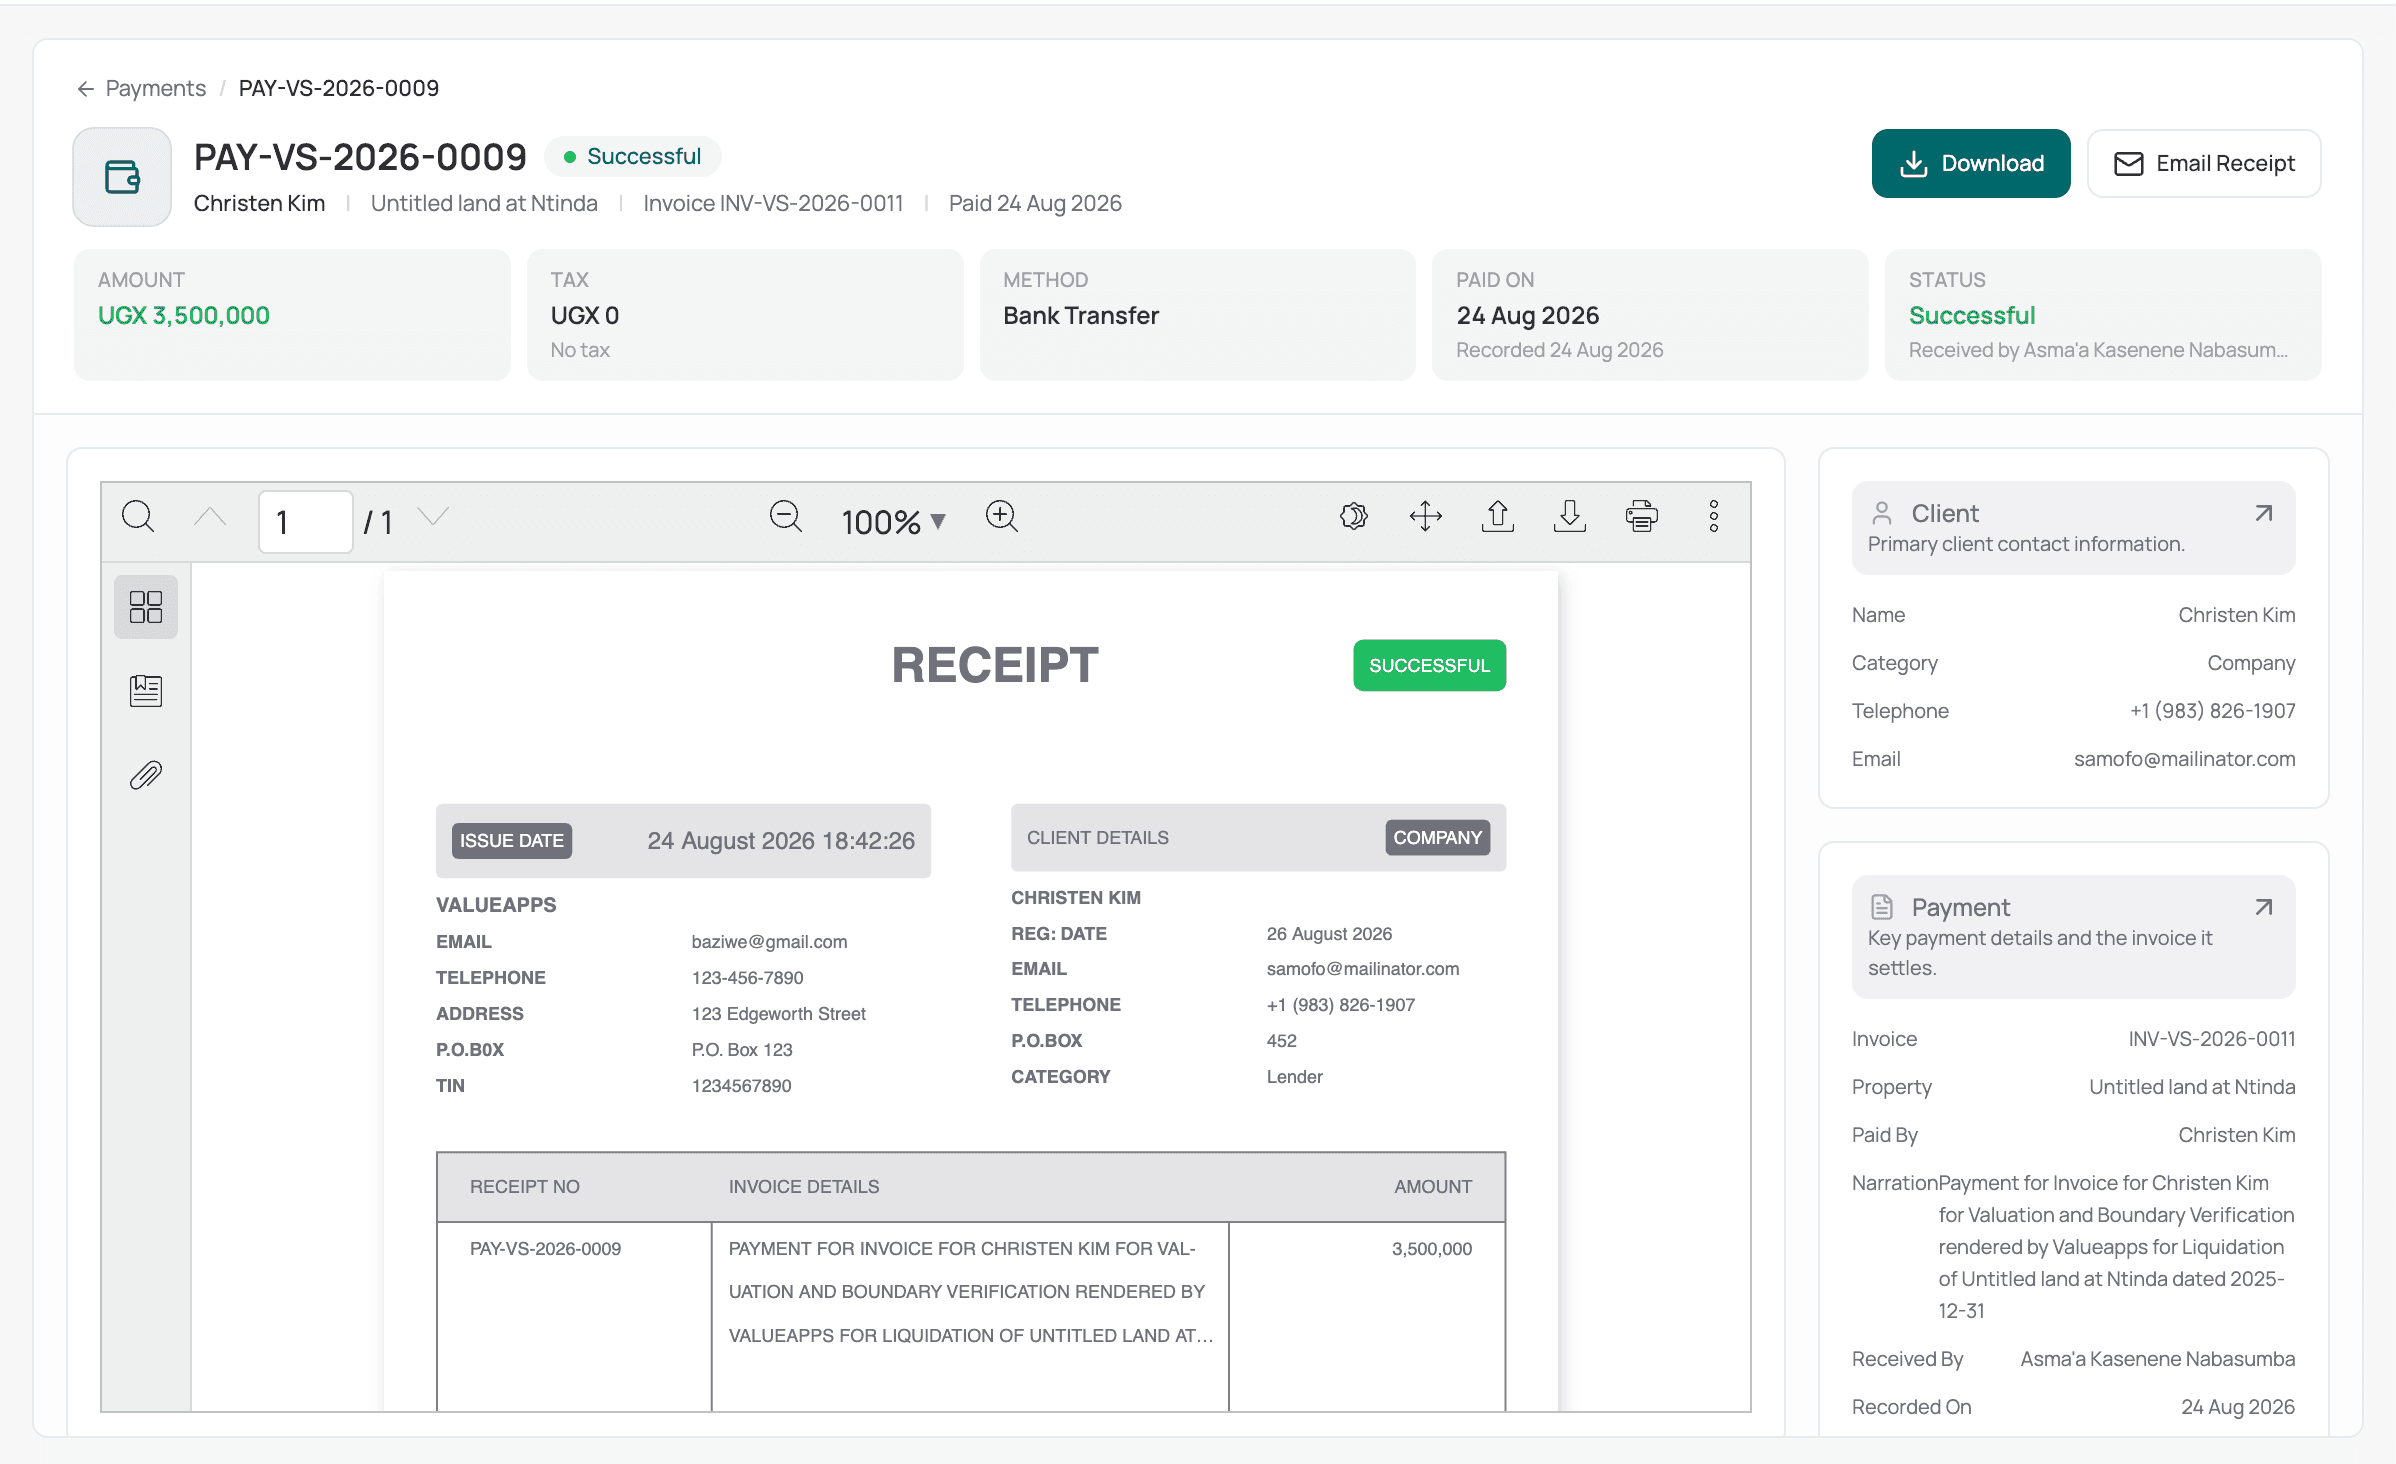The width and height of the screenshot is (2396, 1464).
Task: Click the Payment document icon
Action: [1882, 907]
